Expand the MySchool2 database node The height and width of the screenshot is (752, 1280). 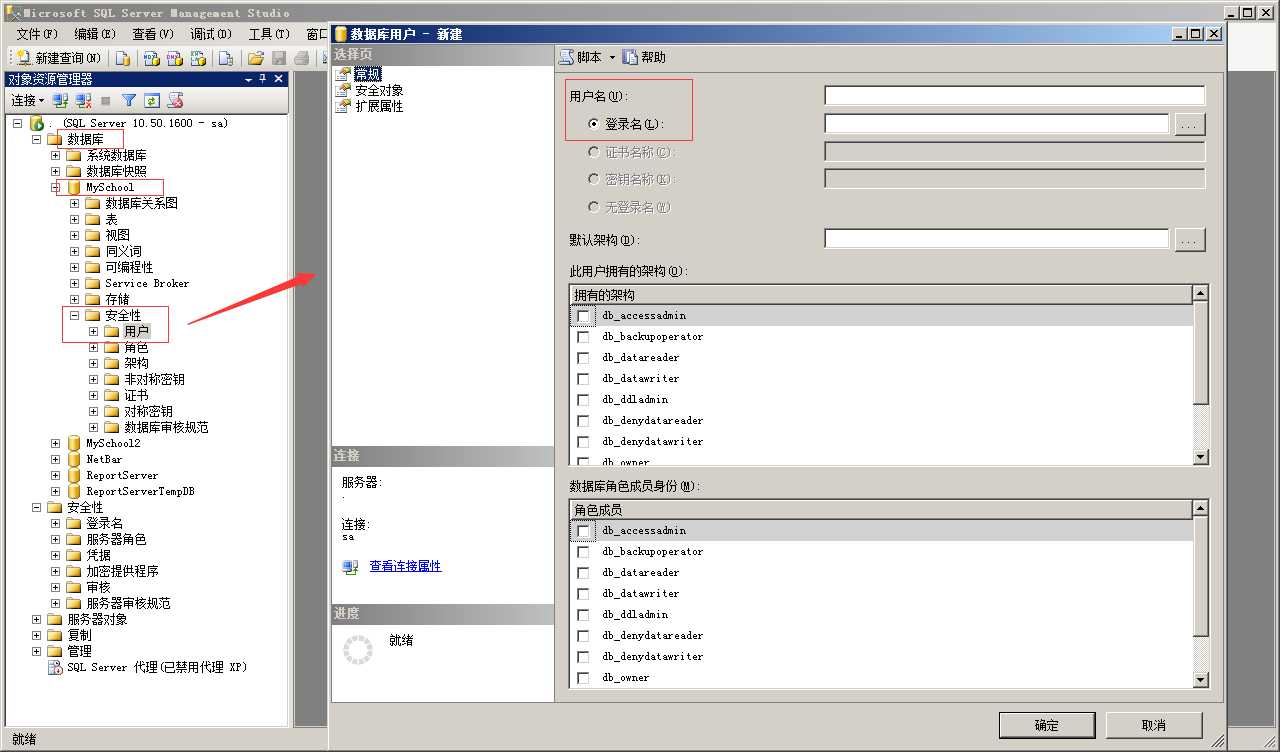pos(56,443)
